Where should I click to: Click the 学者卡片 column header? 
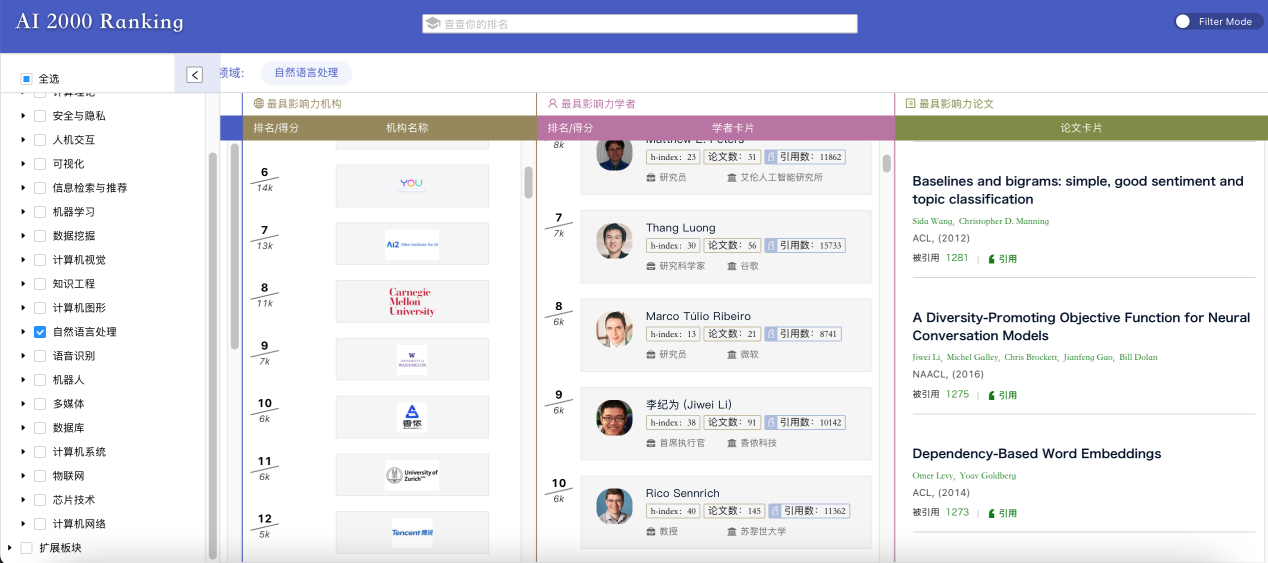[x=733, y=128]
